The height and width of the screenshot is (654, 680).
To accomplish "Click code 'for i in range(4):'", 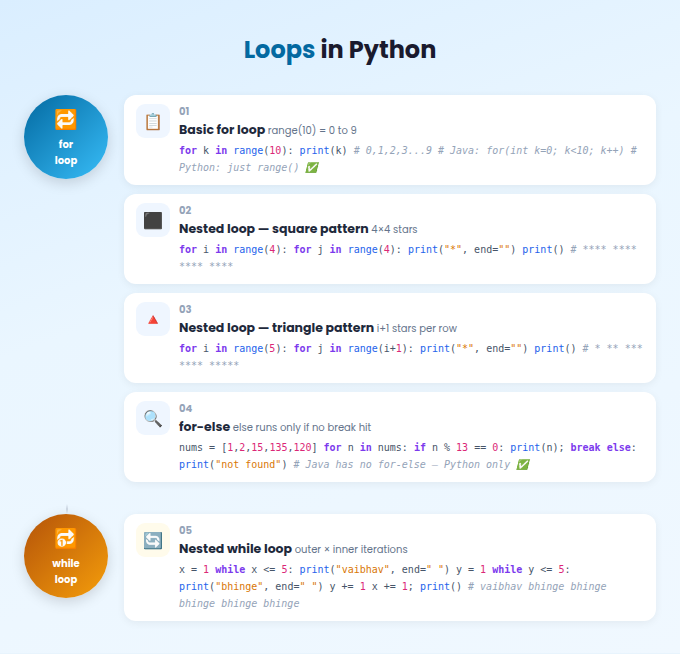I will point(233,249).
